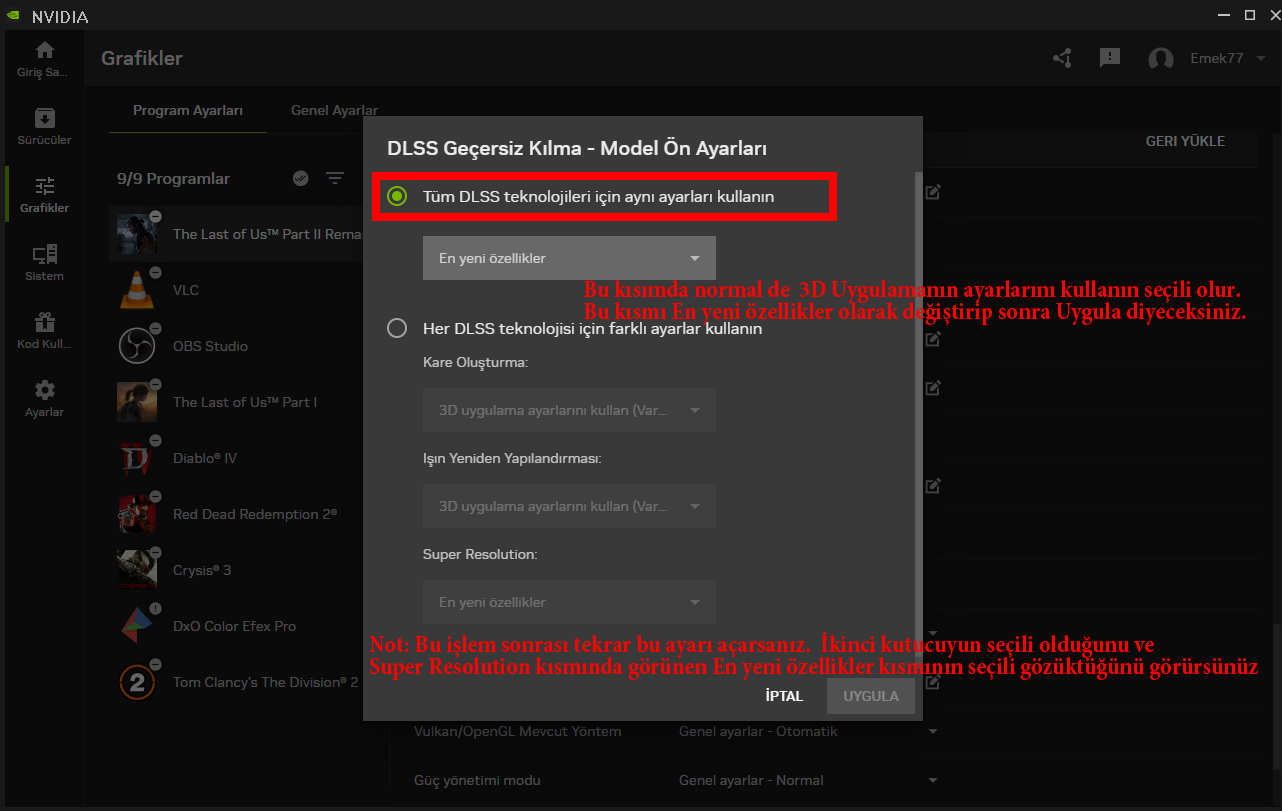Click the share icon in header
1282x811 pixels.
tap(1062, 58)
